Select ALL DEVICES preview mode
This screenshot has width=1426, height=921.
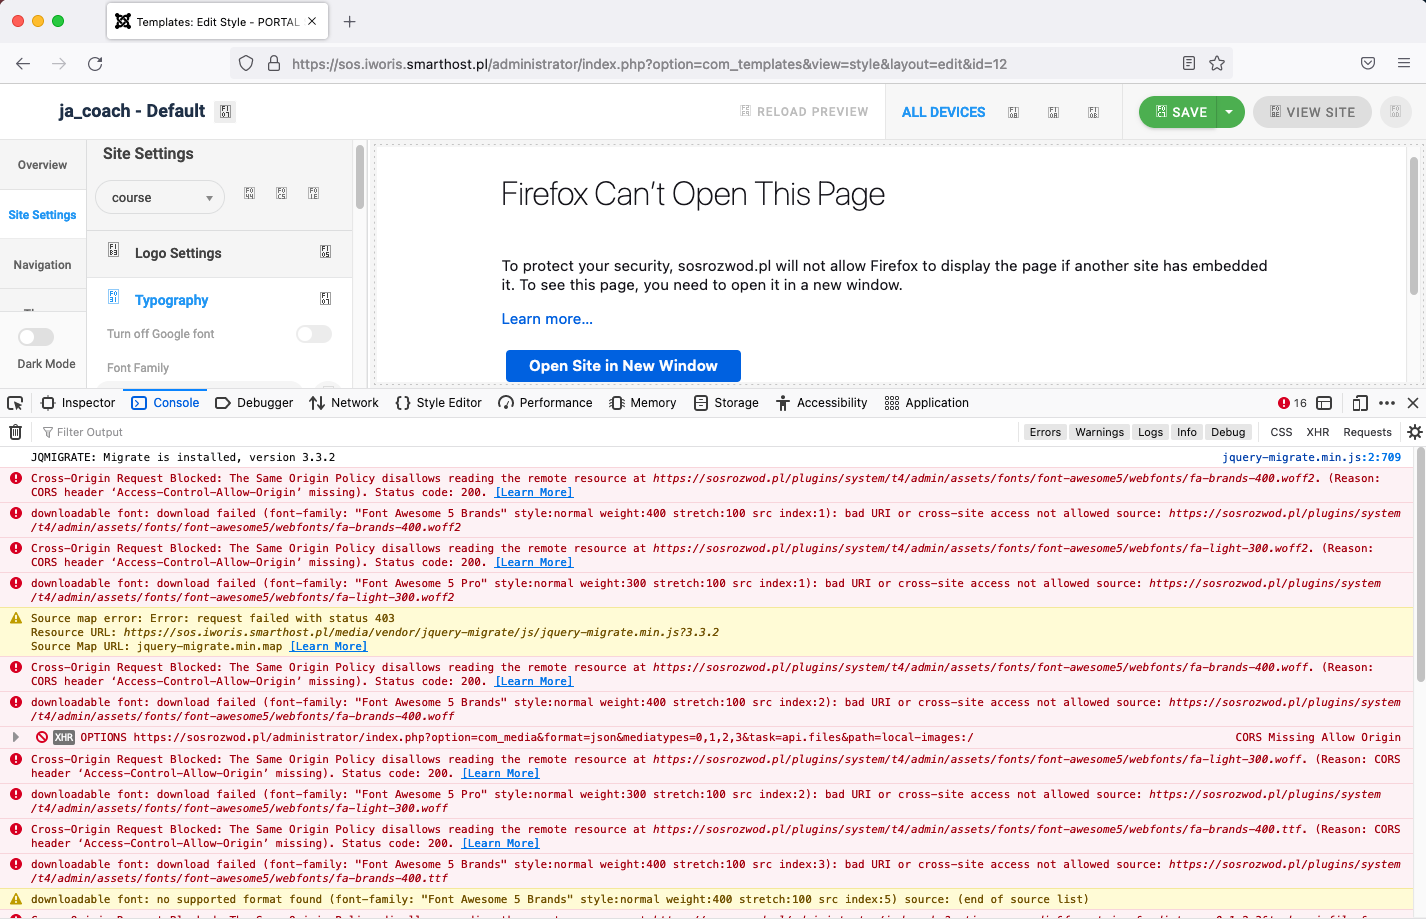[943, 112]
